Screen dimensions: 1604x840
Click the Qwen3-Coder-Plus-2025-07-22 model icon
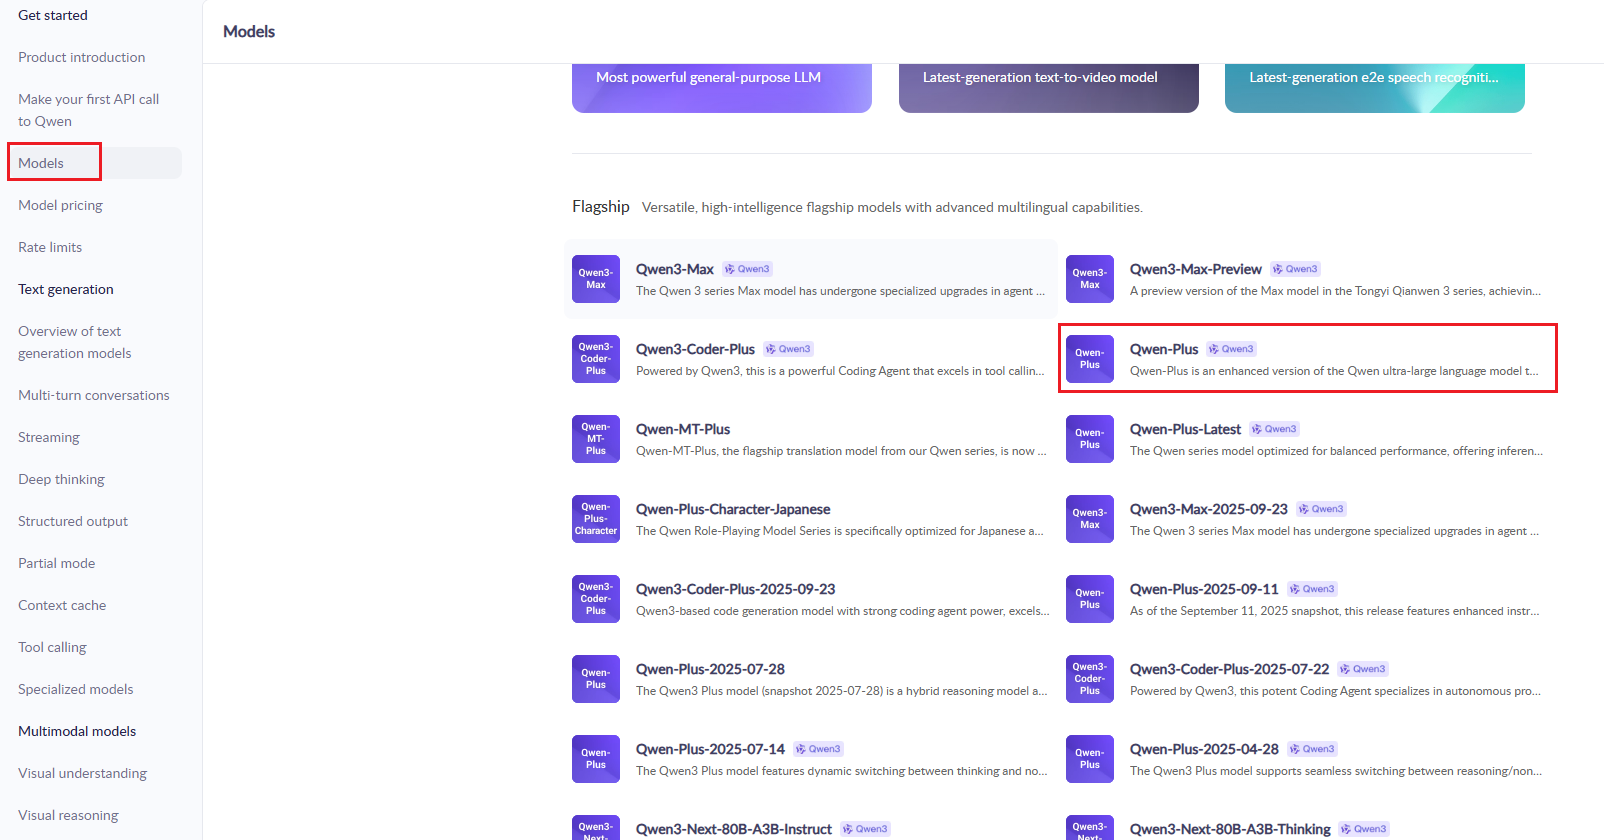[1090, 679]
